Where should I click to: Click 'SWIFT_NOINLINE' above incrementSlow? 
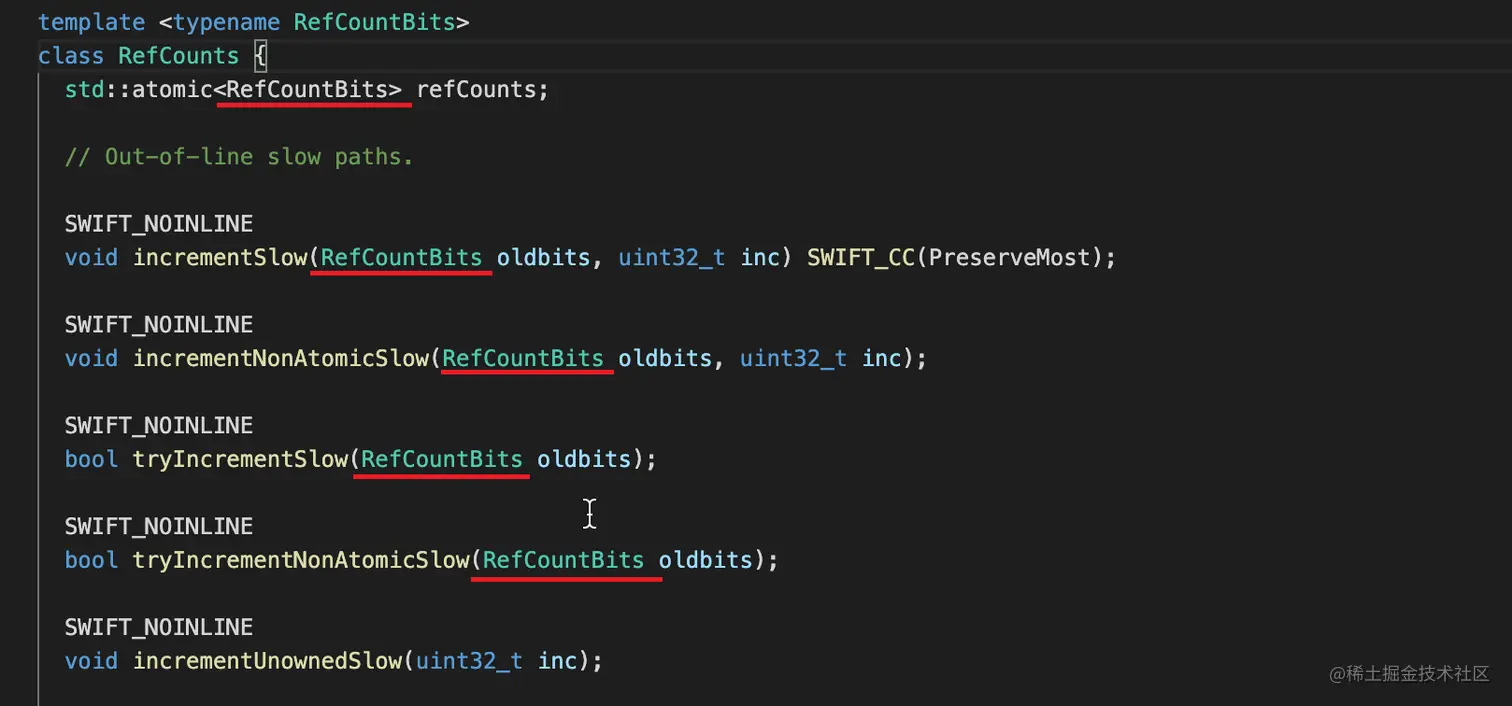point(159,223)
